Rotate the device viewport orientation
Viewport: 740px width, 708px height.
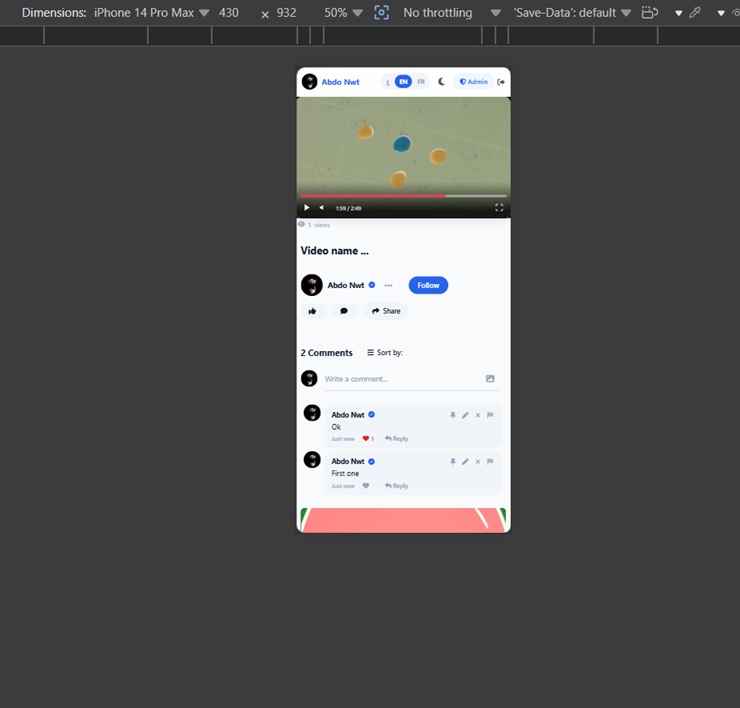pyautogui.click(x=650, y=13)
